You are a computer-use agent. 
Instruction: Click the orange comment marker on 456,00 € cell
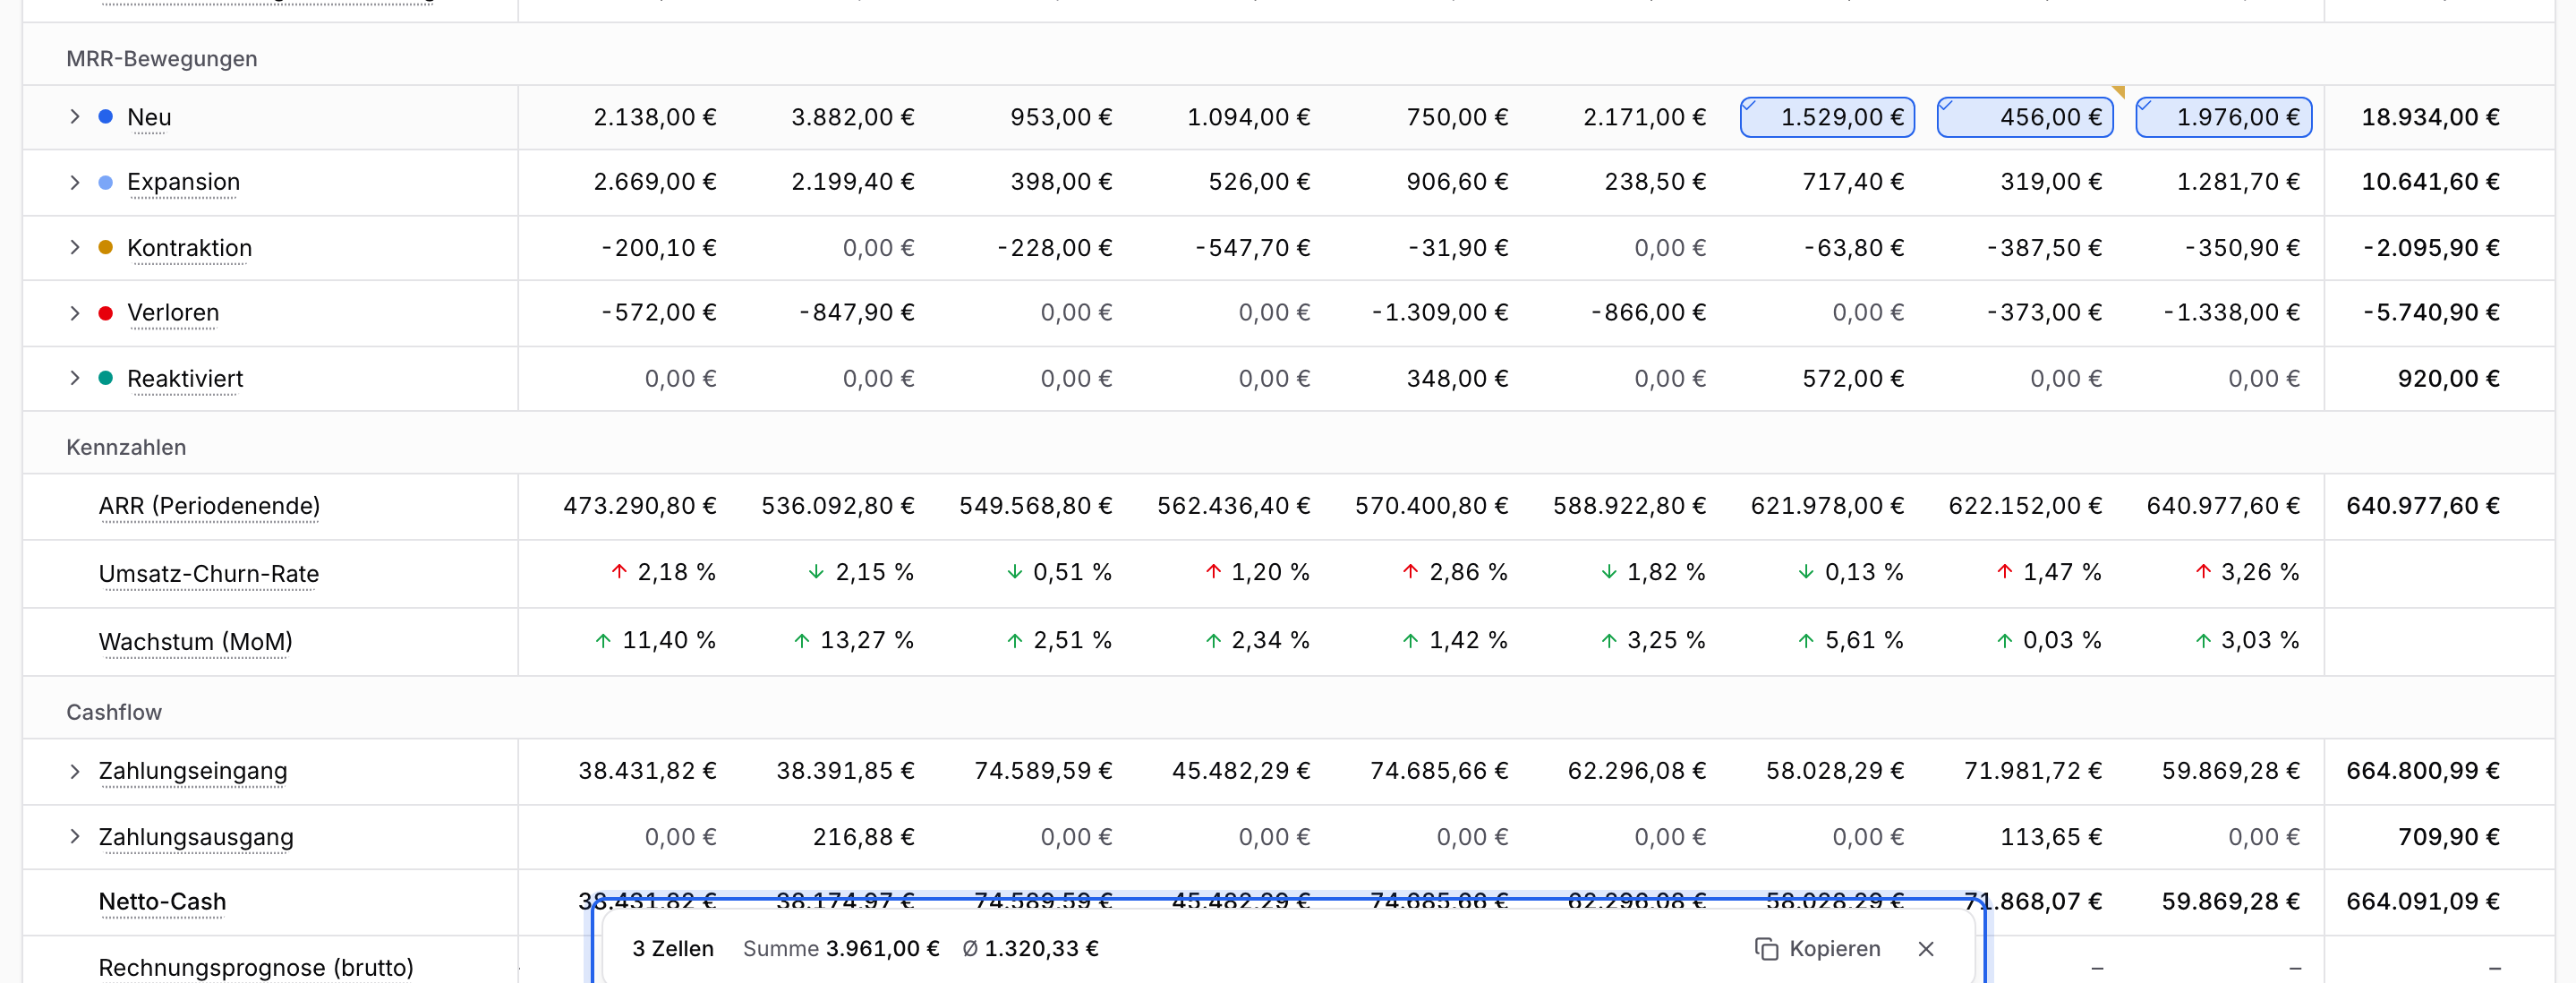2118,92
